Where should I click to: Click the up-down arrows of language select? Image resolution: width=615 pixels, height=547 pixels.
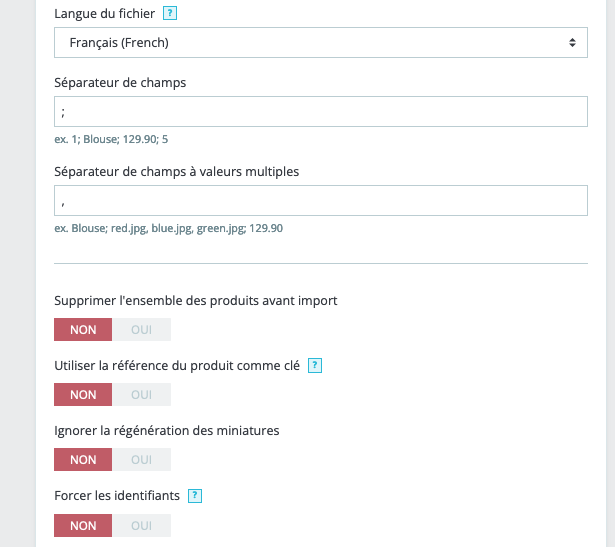(572, 42)
